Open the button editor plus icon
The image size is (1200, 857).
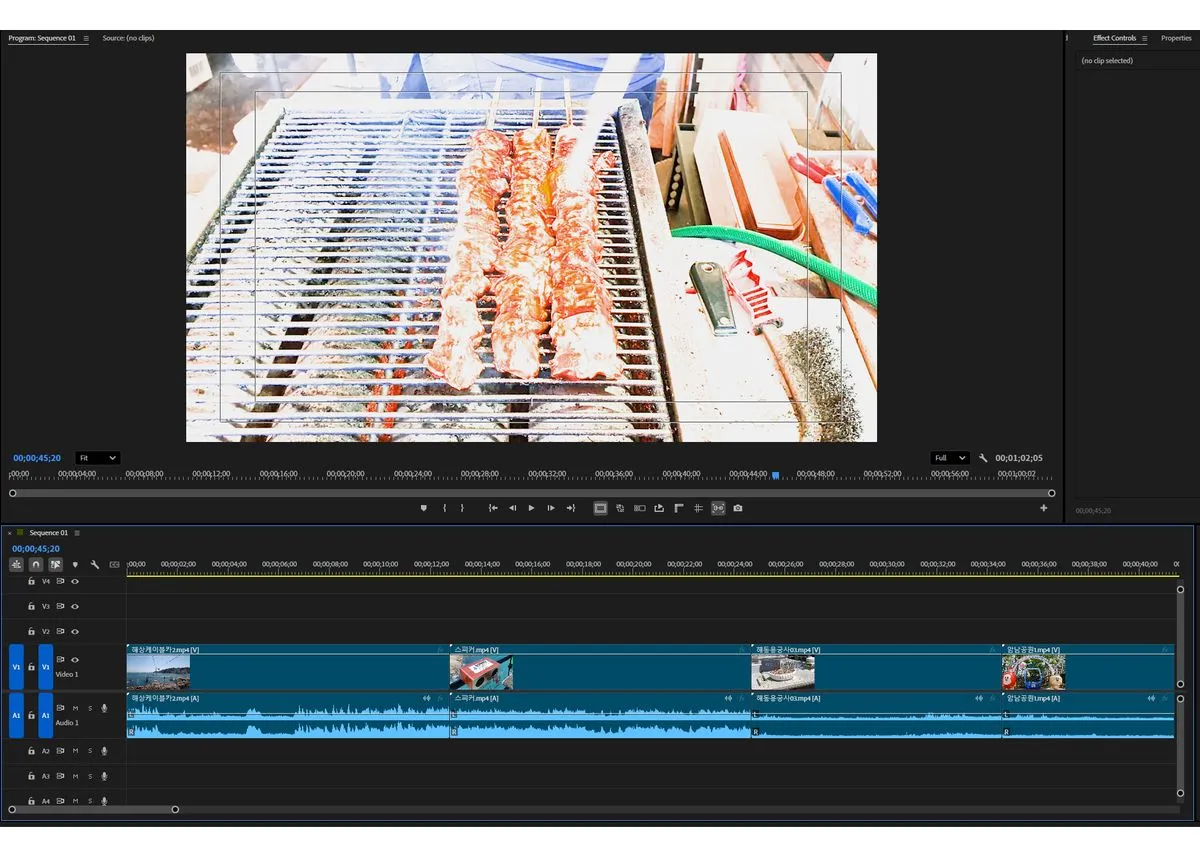coord(1044,508)
